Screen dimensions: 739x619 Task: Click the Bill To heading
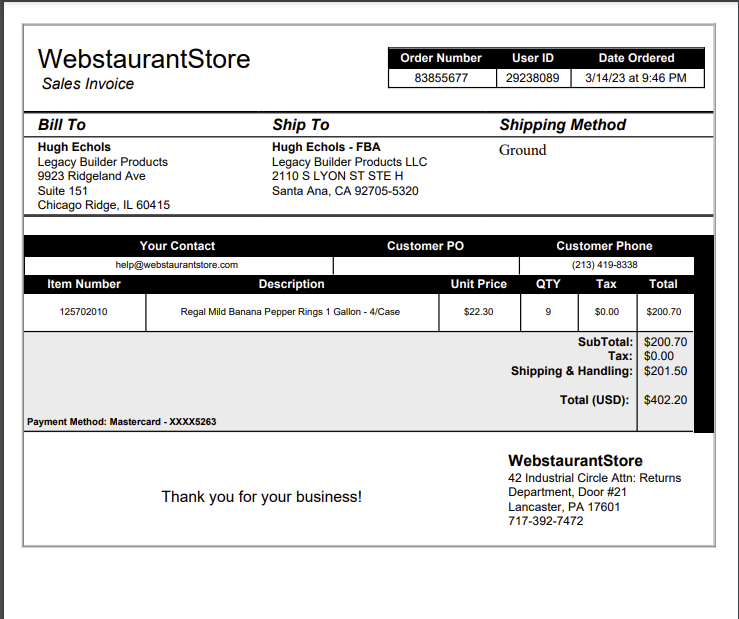point(62,125)
